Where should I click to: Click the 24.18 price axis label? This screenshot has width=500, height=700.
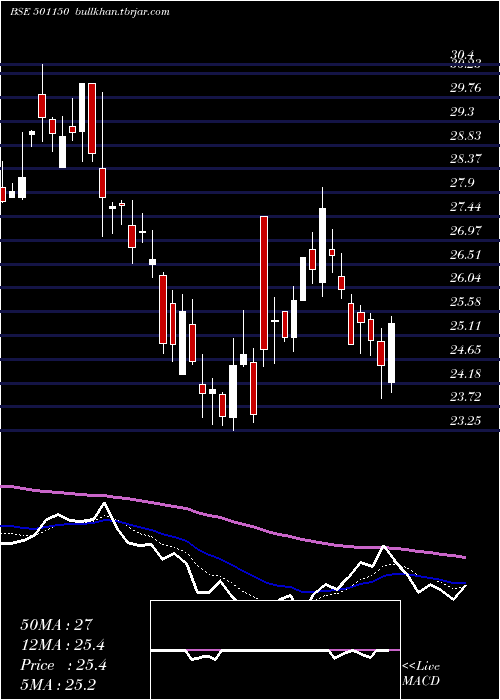tap(466, 374)
